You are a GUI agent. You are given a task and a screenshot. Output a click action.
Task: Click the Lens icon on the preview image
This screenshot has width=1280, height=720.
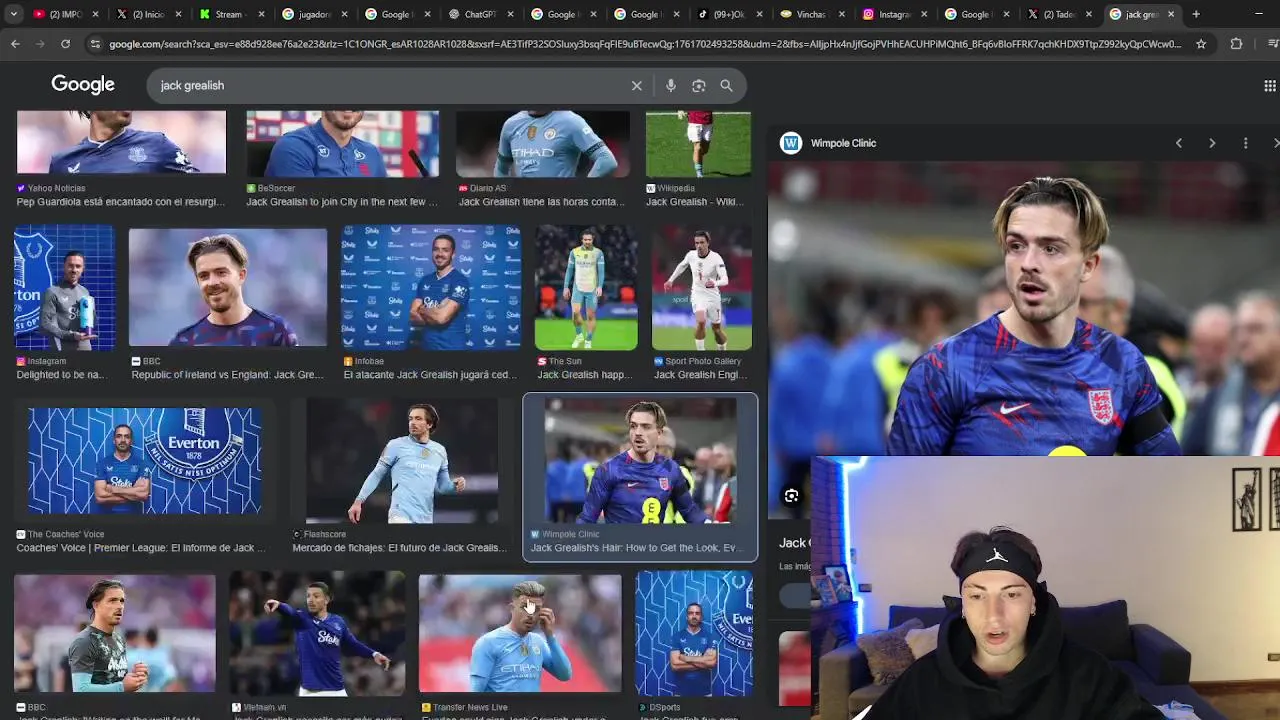791,496
